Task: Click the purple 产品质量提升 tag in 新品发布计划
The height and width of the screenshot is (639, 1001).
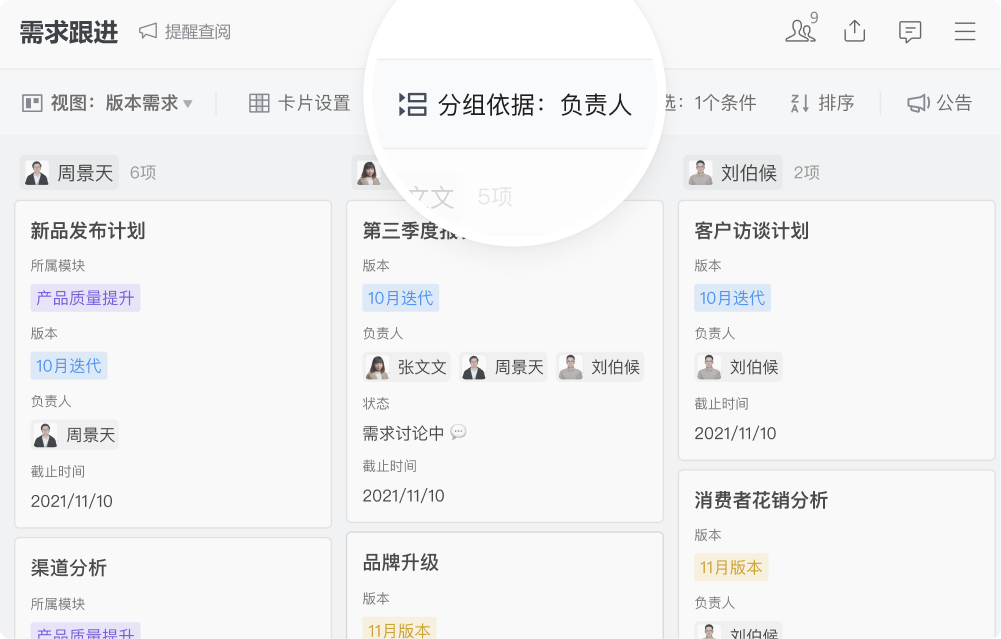Action: pyautogui.click(x=85, y=298)
